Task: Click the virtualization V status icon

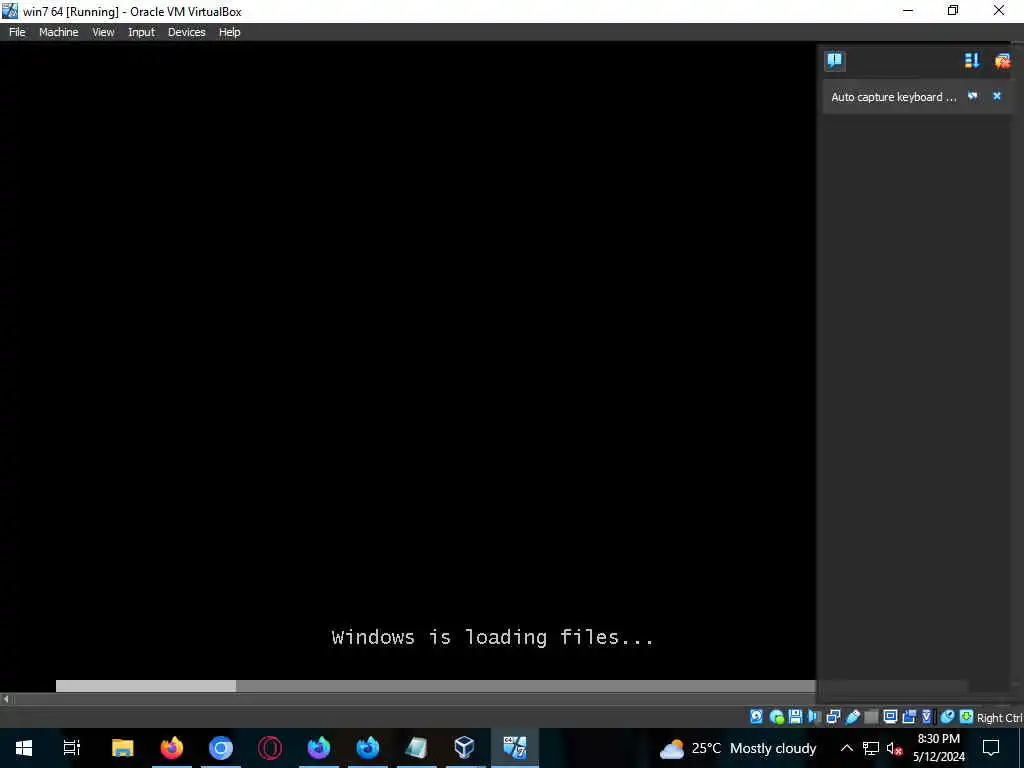Action: (x=927, y=716)
